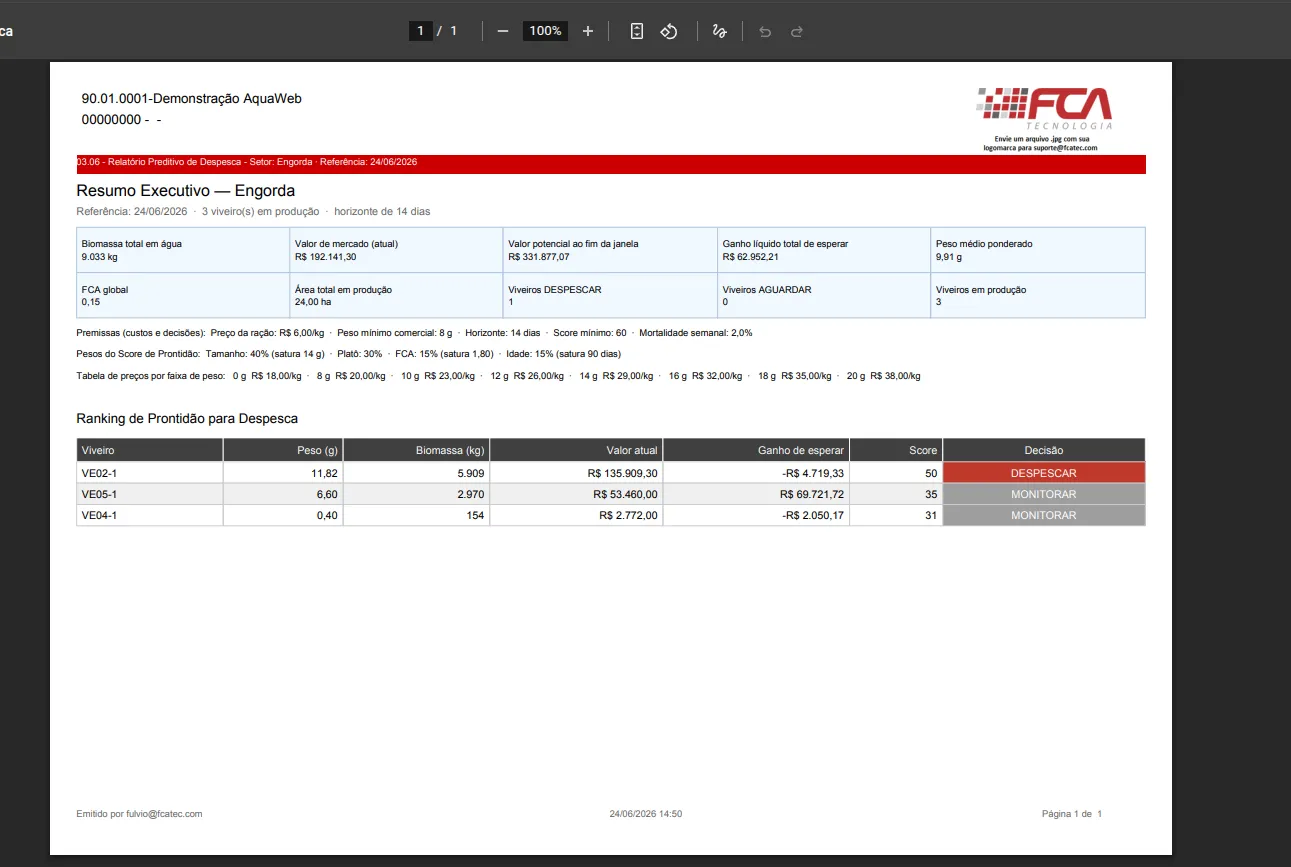Viewport: 1291px width, 867px height.
Task: Click the Peso médio ponderado card
Action: click(x=1038, y=250)
